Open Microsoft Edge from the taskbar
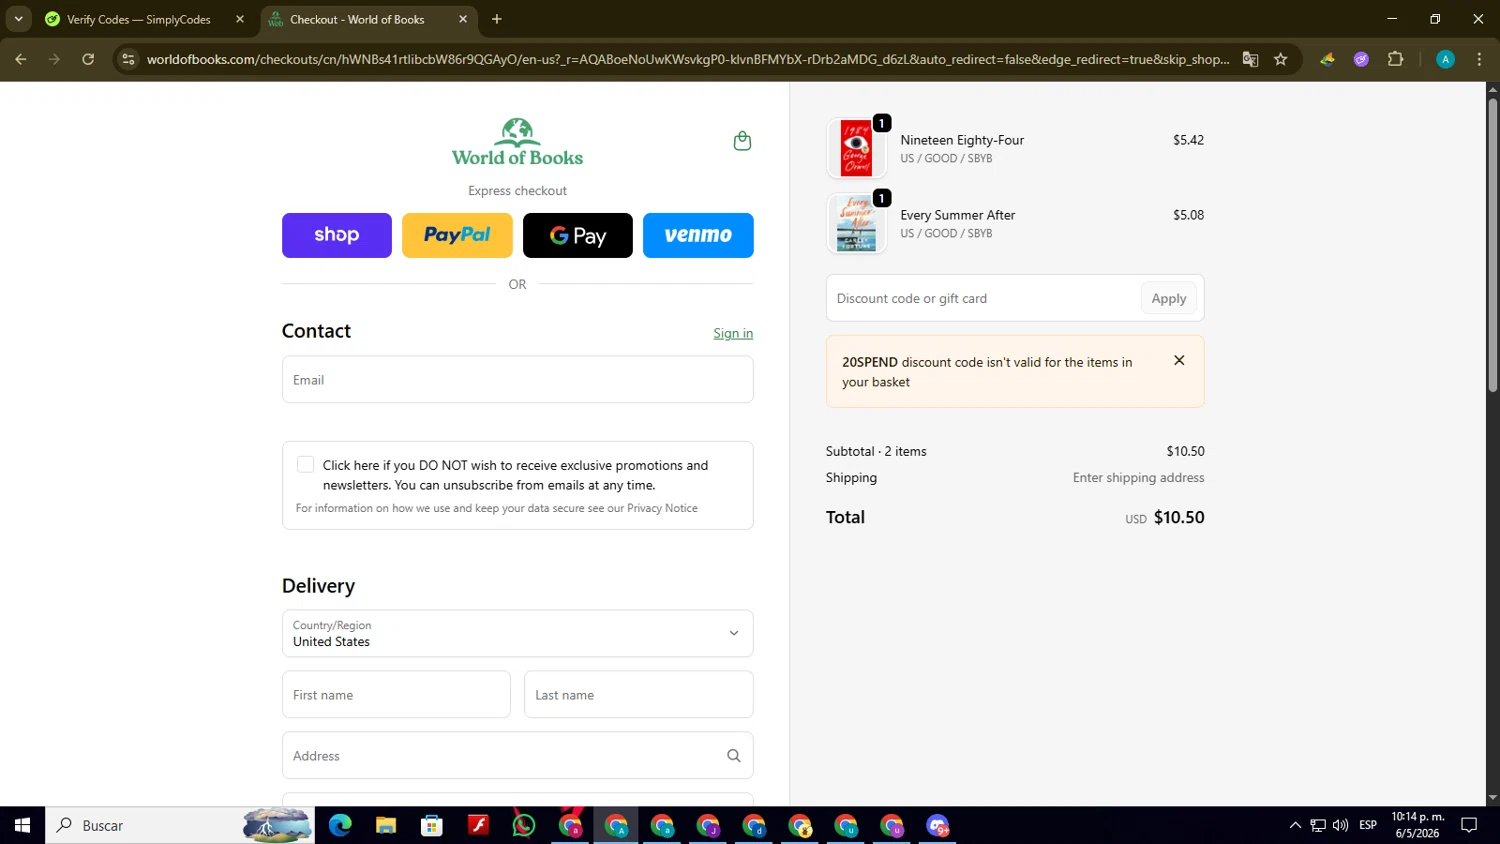The width and height of the screenshot is (1500, 844). [x=340, y=825]
